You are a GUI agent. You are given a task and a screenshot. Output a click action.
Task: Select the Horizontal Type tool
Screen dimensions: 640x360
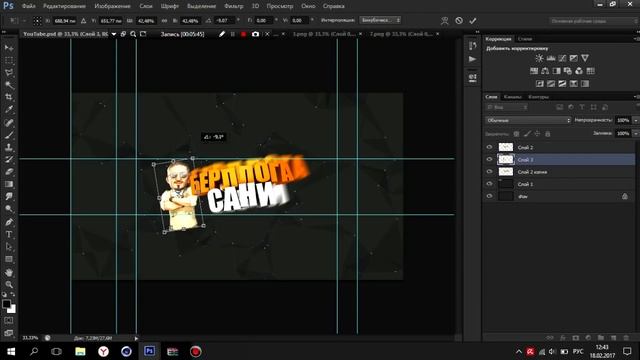9,235
